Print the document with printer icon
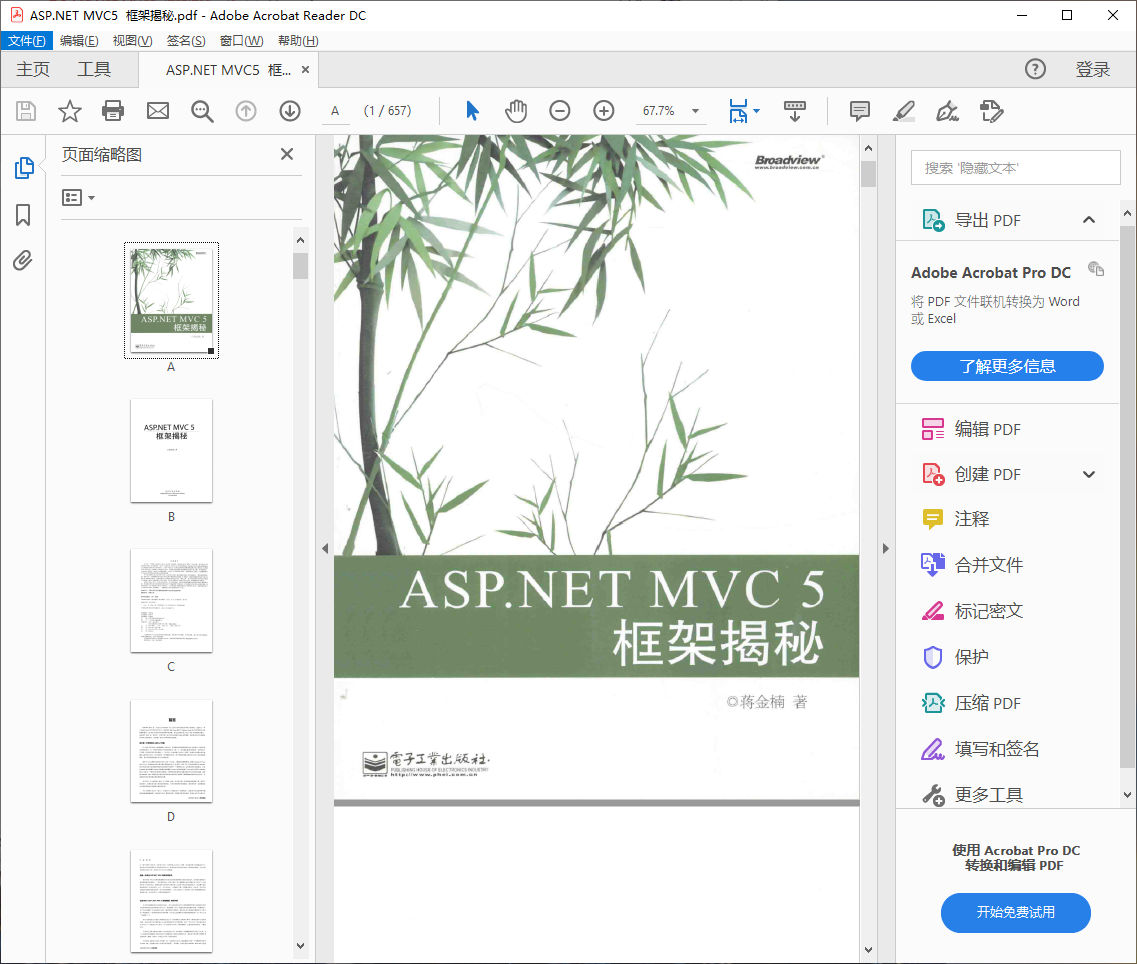The height and width of the screenshot is (964, 1137). tap(113, 111)
